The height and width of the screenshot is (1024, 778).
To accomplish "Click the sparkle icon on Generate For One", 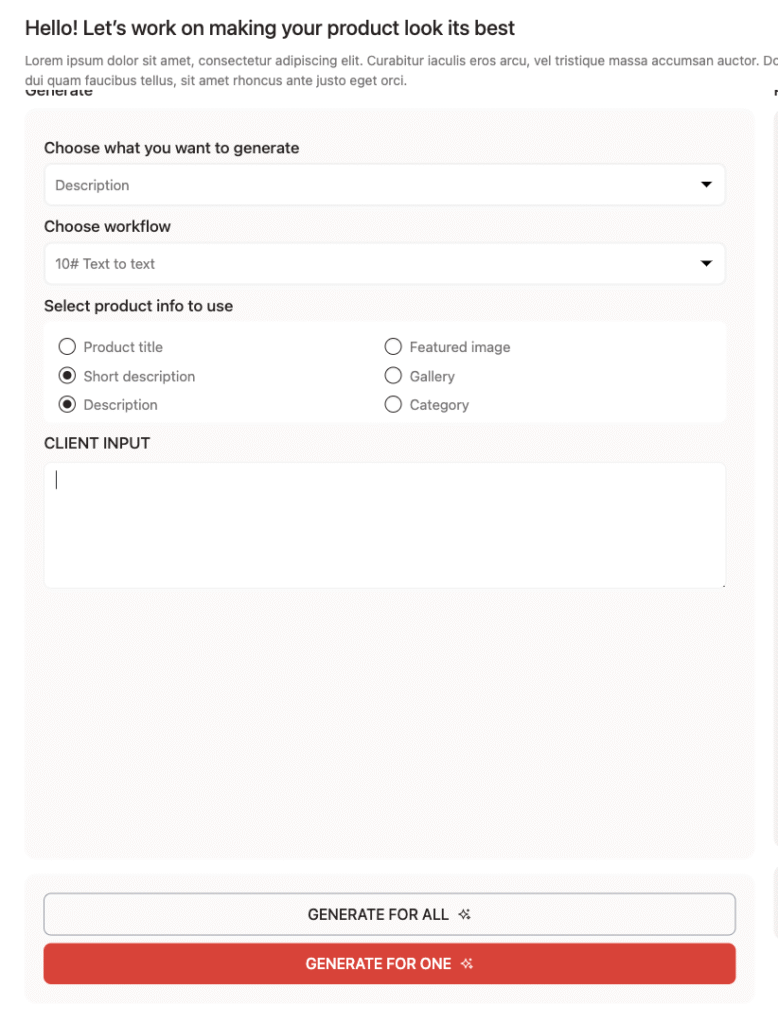I will point(467,964).
